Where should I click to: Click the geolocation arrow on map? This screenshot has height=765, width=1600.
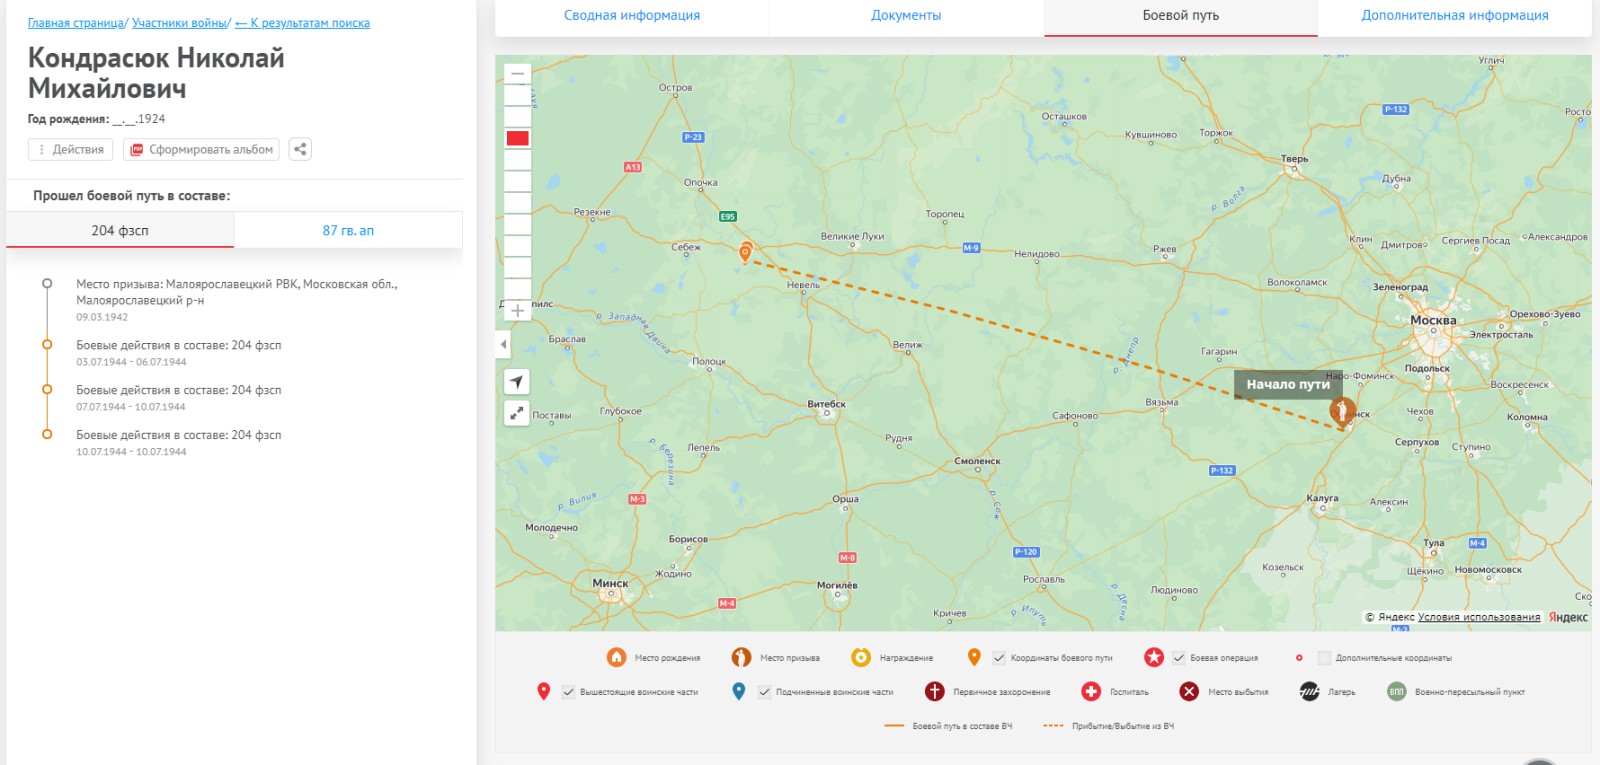(x=516, y=382)
